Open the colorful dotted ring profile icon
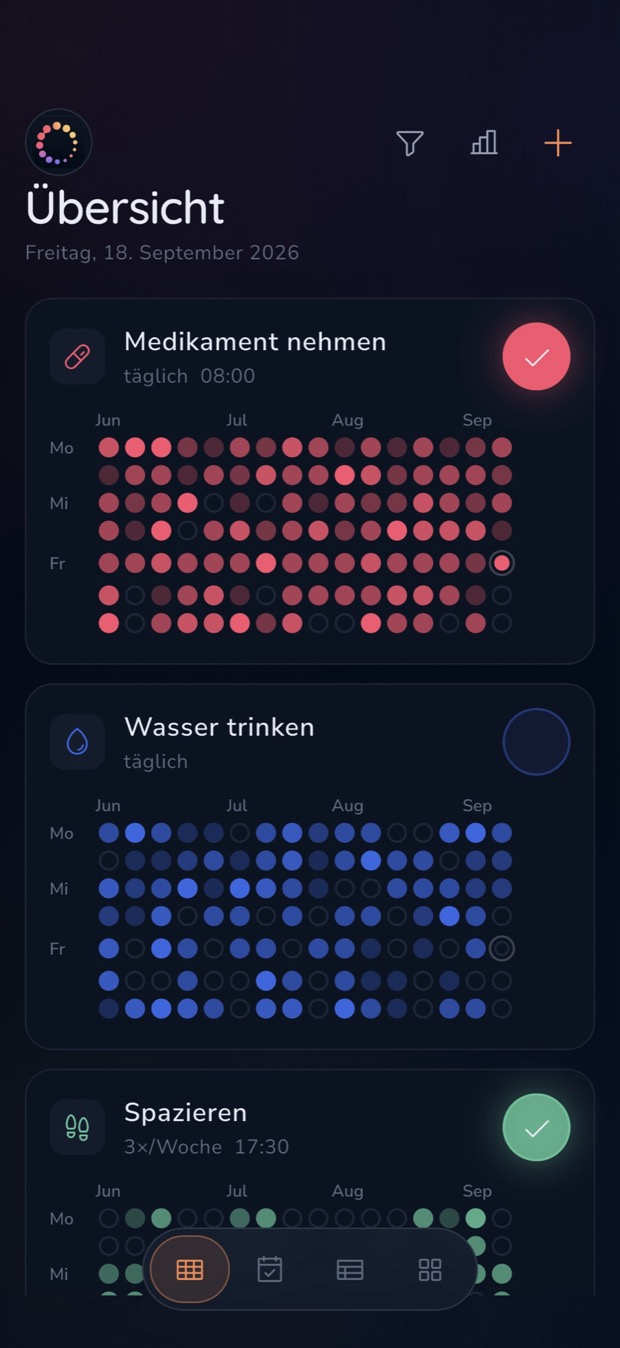Image resolution: width=620 pixels, height=1348 pixels. tap(58, 143)
